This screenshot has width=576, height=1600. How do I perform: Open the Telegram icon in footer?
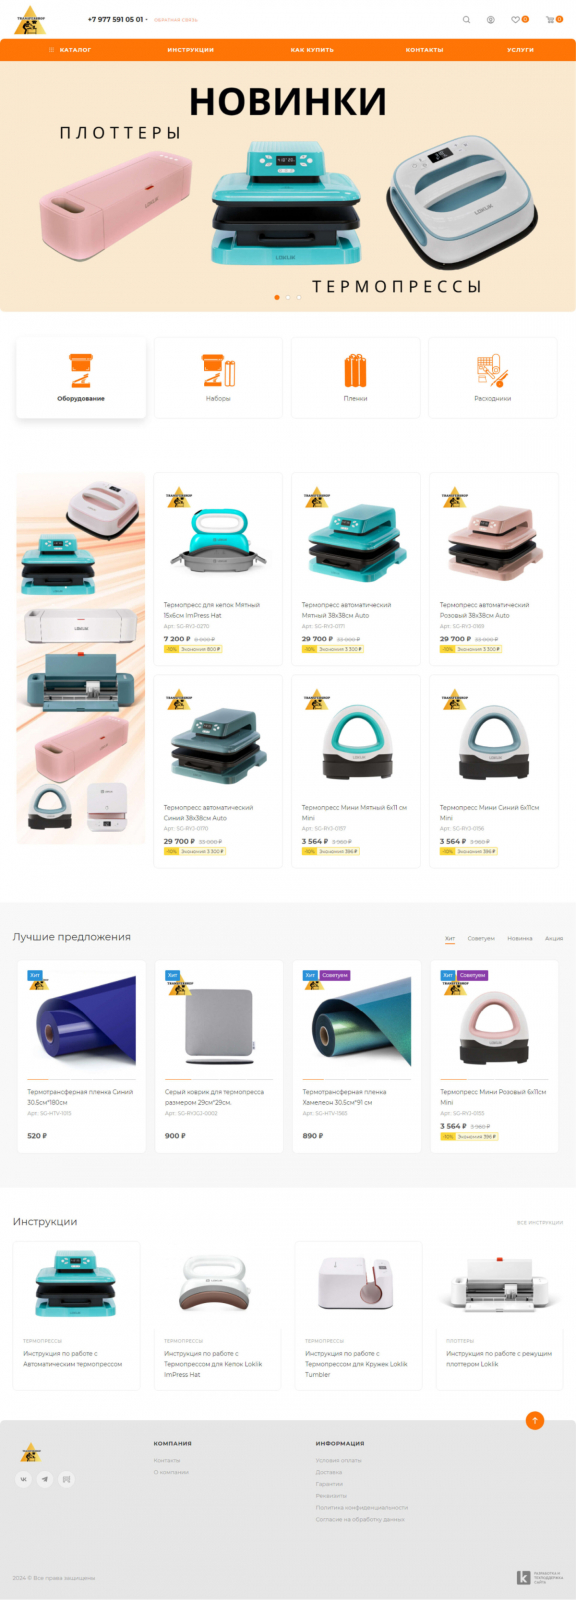(x=45, y=1479)
